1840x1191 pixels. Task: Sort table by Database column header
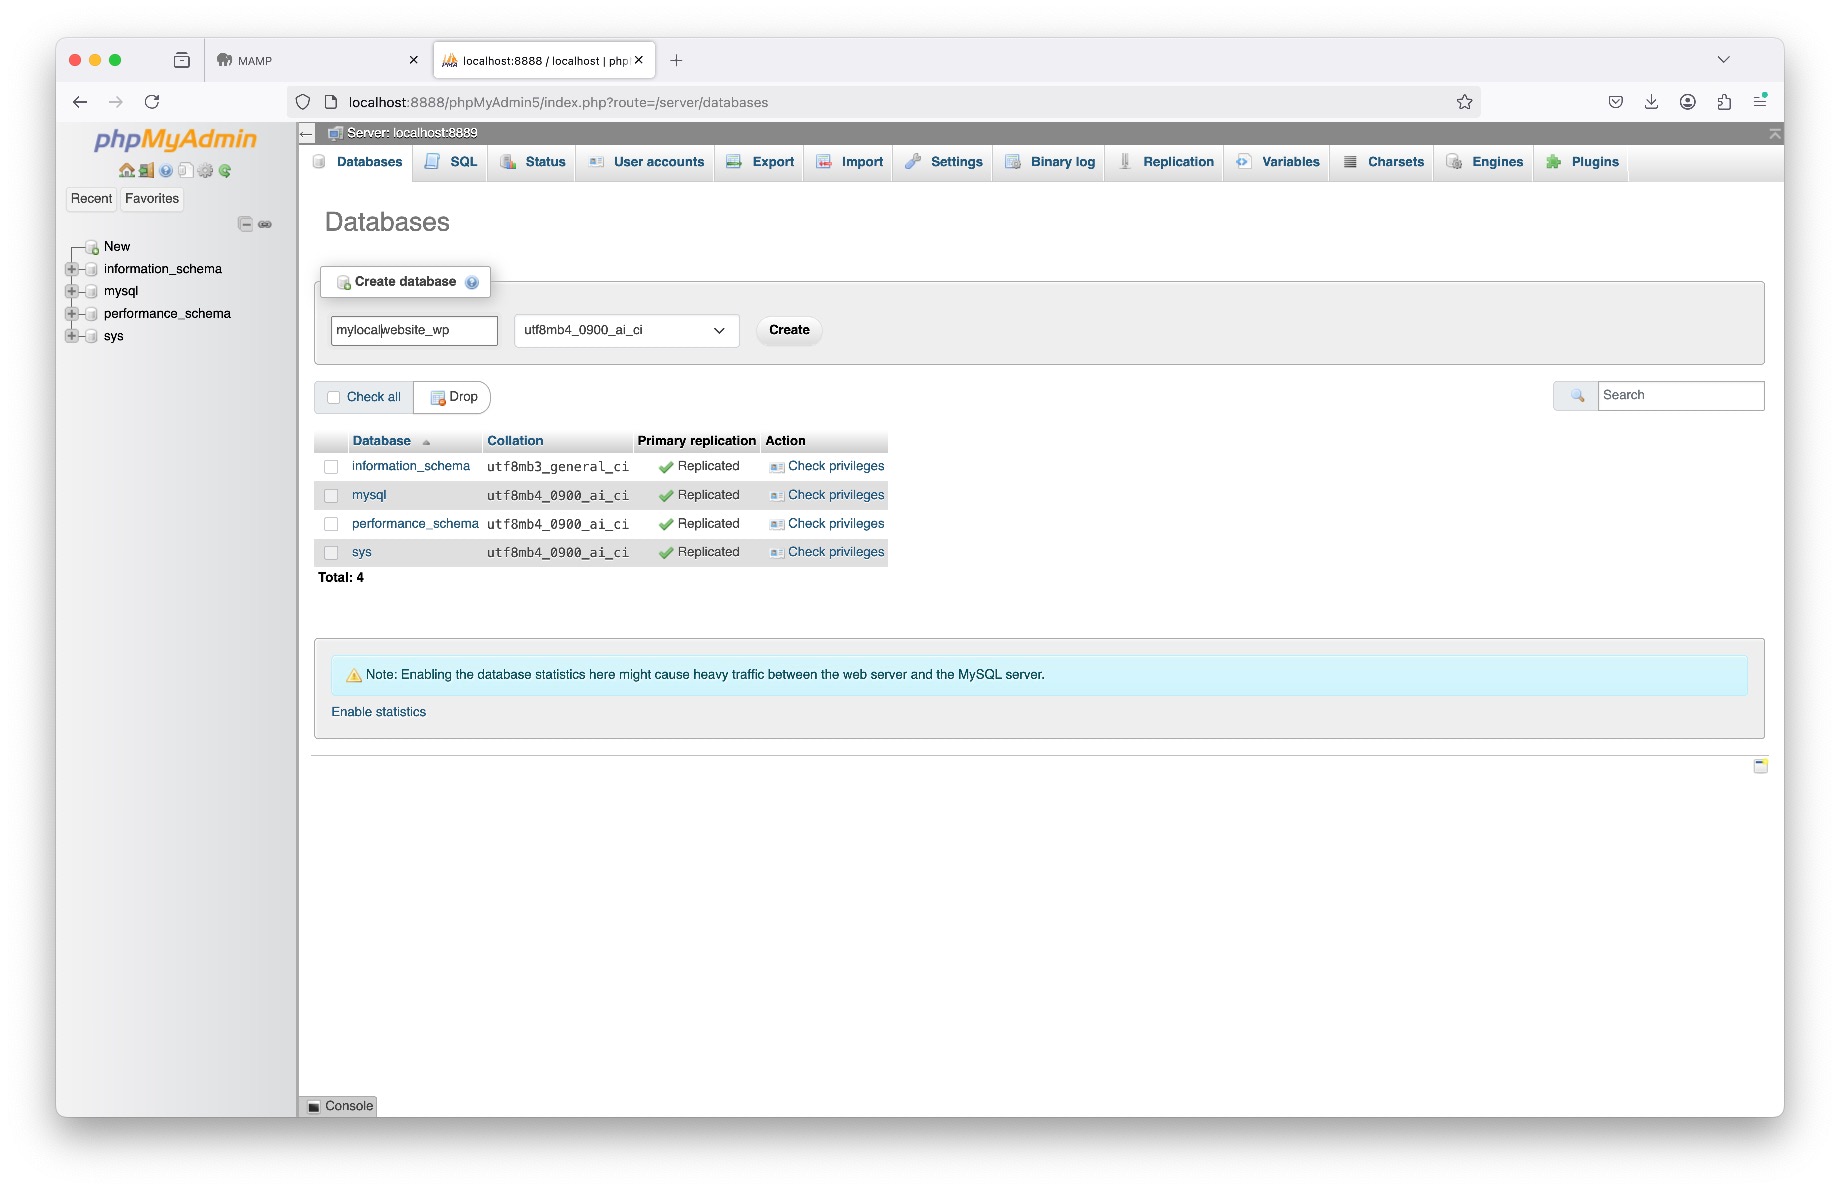point(382,441)
